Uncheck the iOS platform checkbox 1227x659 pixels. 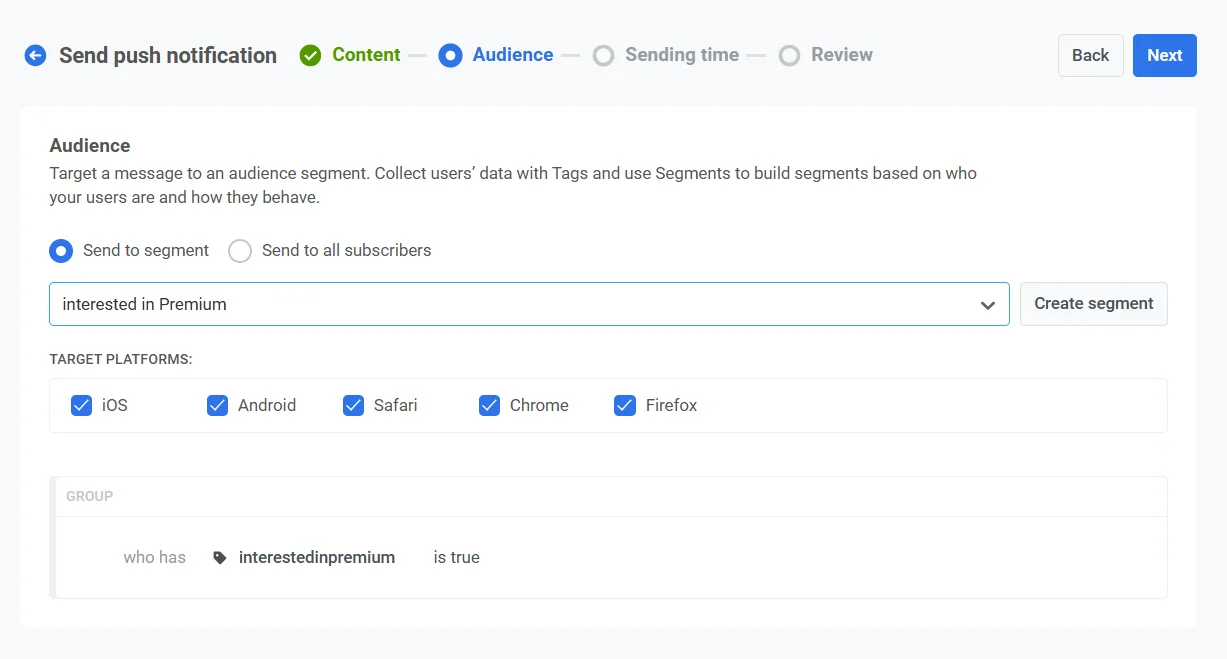point(81,405)
